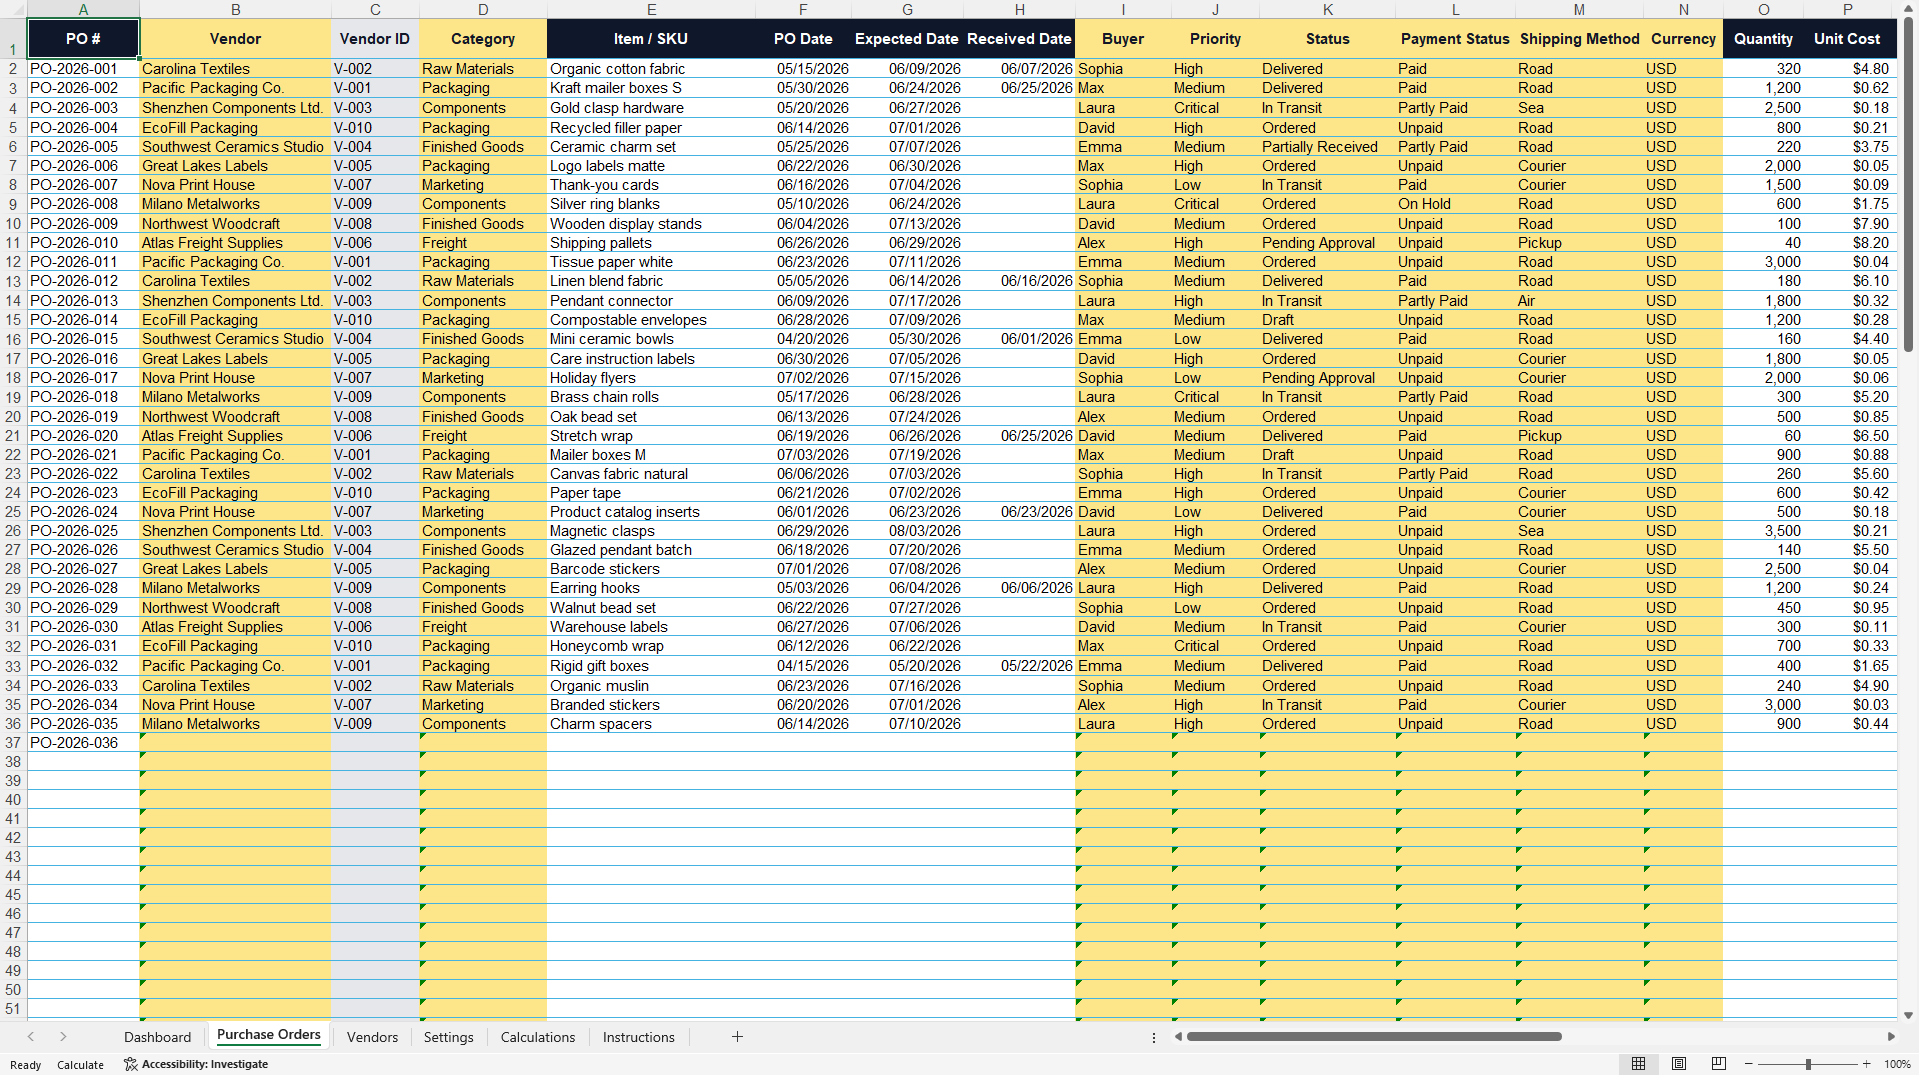Switch to Normal view icon
The width and height of the screenshot is (1919, 1075).
point(1638,1064)
